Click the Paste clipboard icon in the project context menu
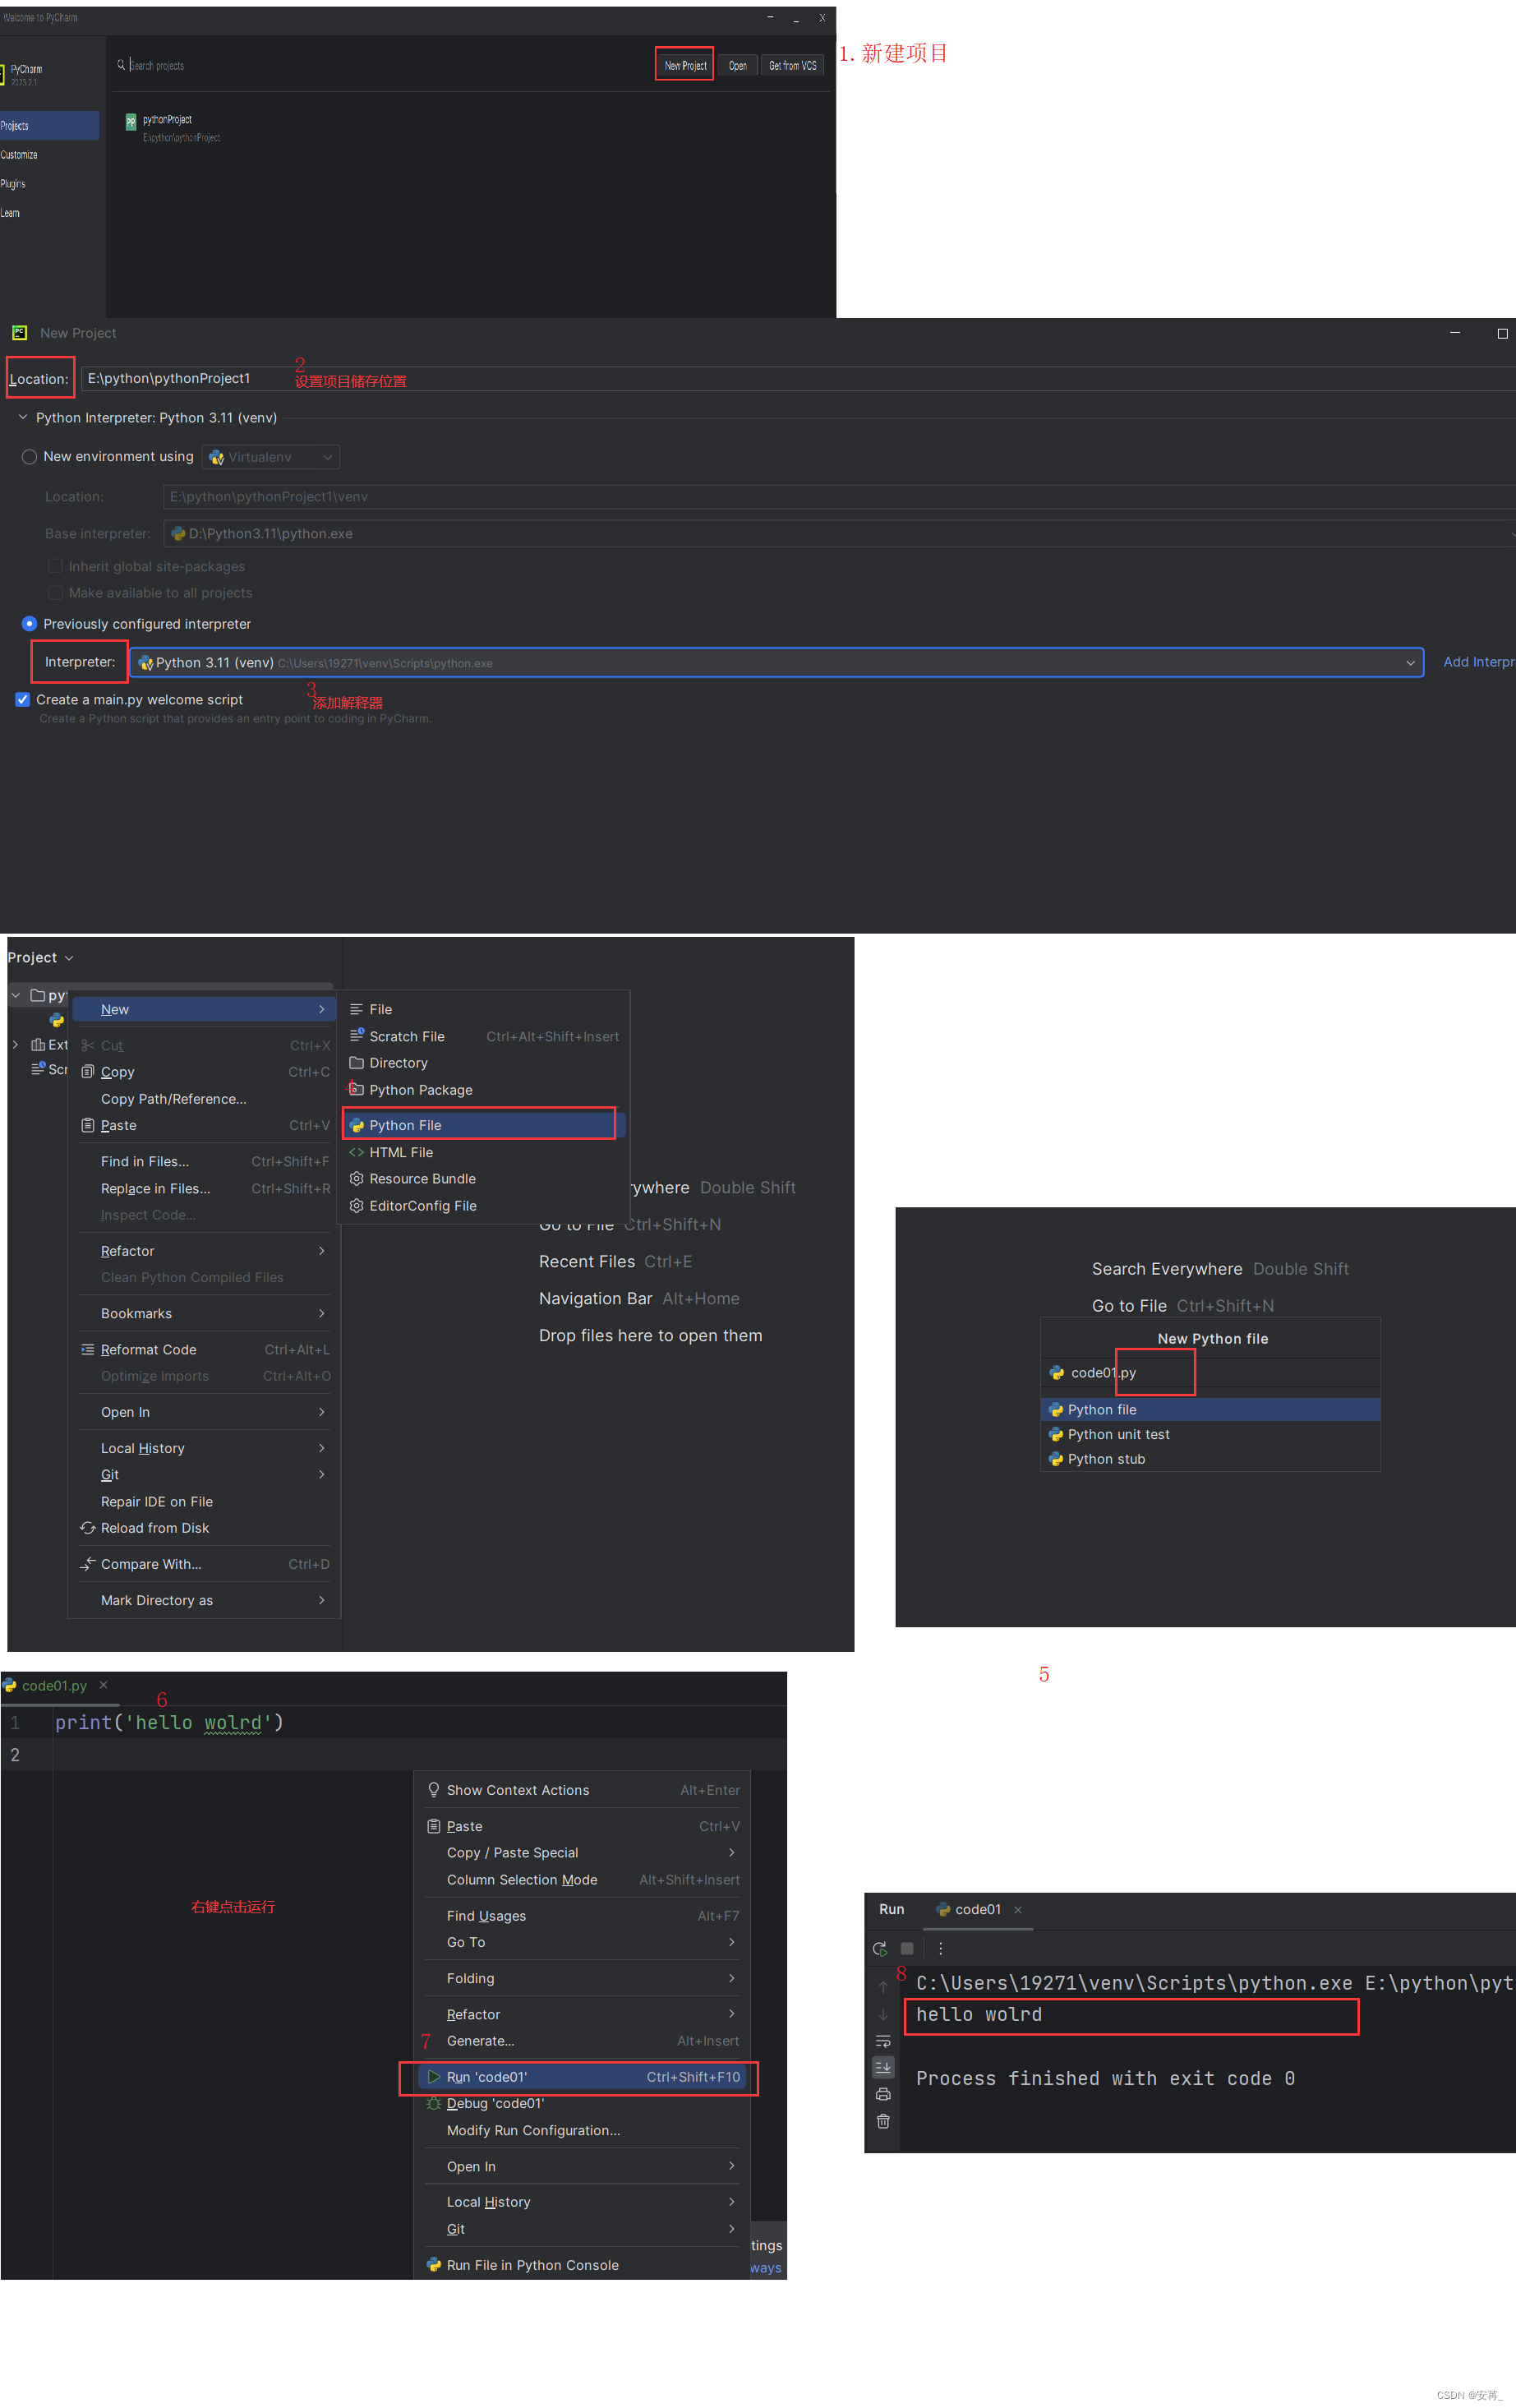This screenshot has height=2408, width=1516. click(x=88, y=1125)
